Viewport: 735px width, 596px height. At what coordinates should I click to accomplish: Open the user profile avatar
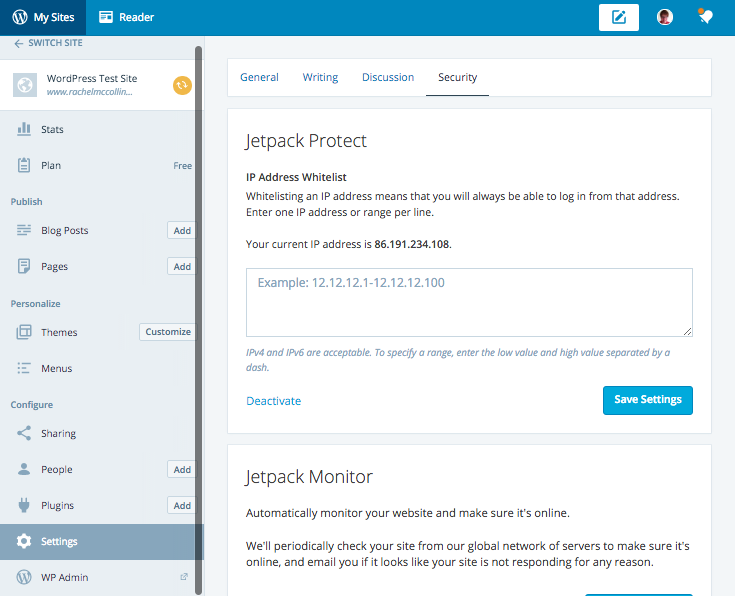pos(665,17)
